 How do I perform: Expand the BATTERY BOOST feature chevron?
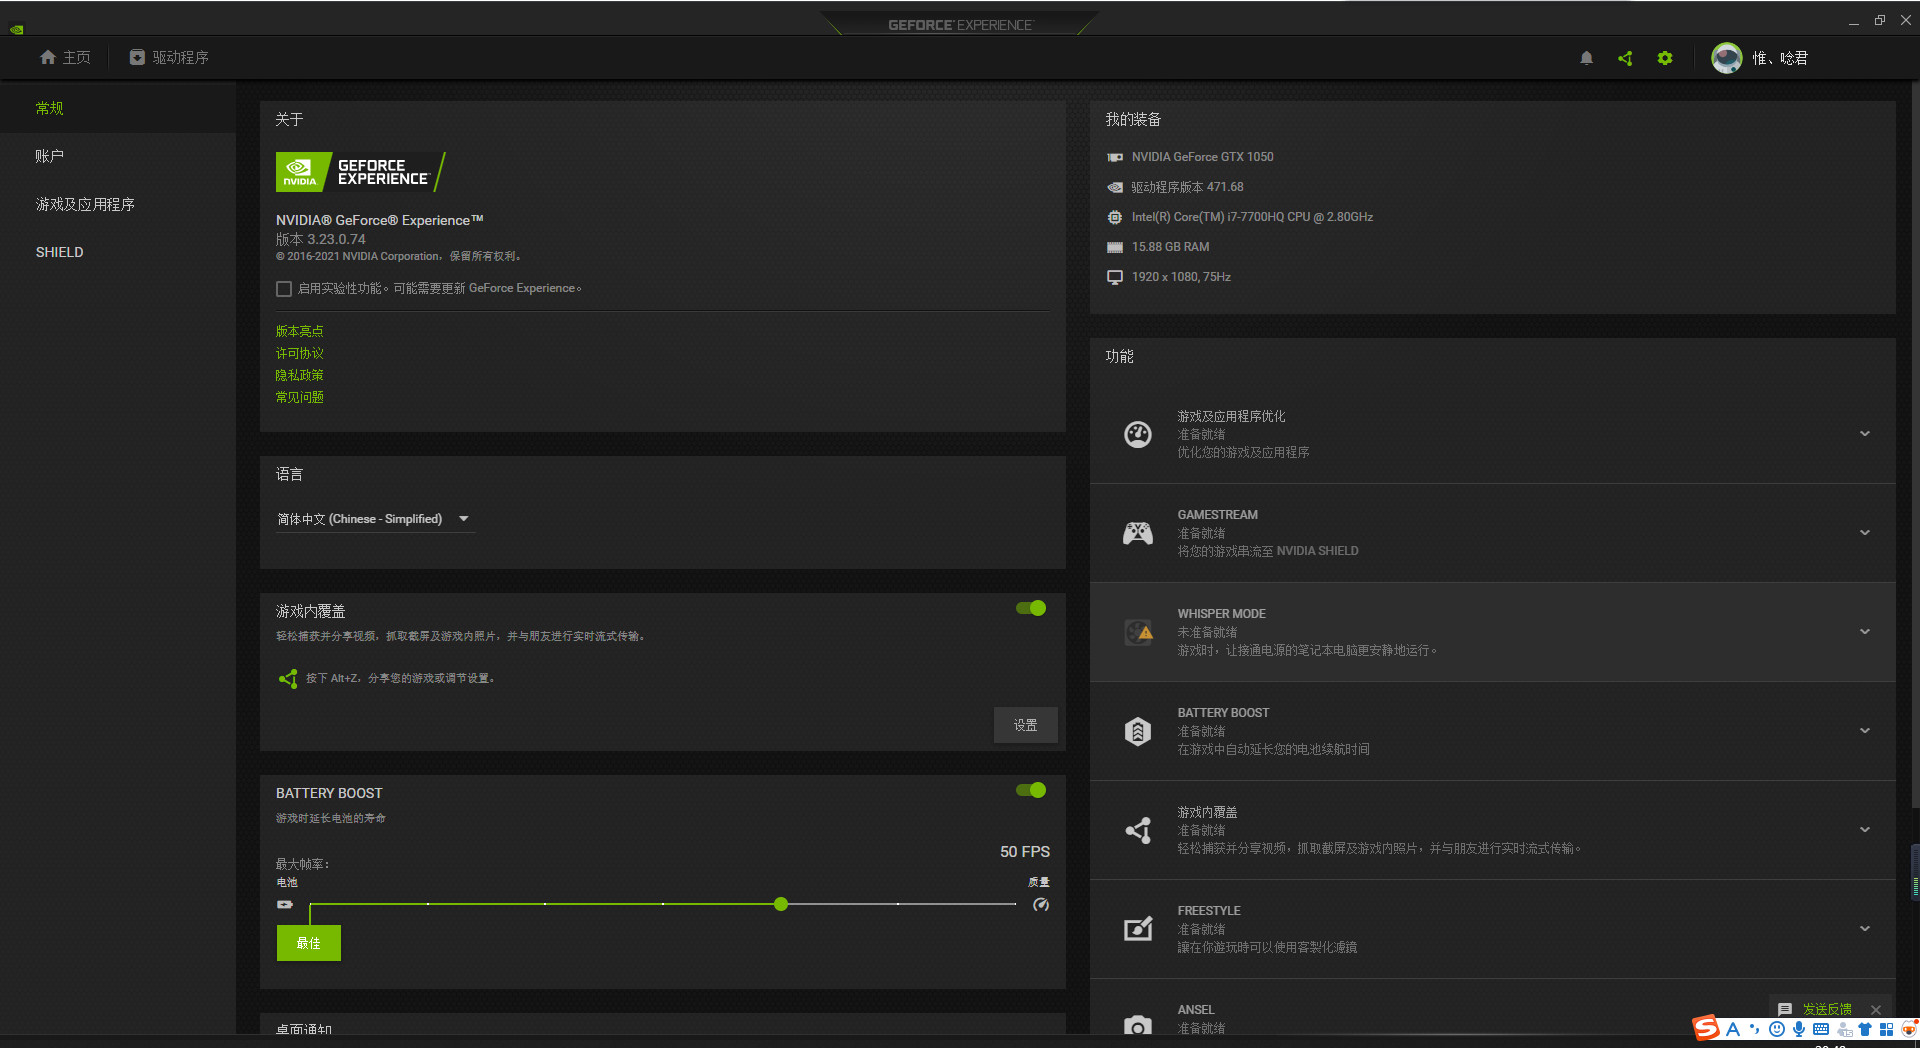1865,731
